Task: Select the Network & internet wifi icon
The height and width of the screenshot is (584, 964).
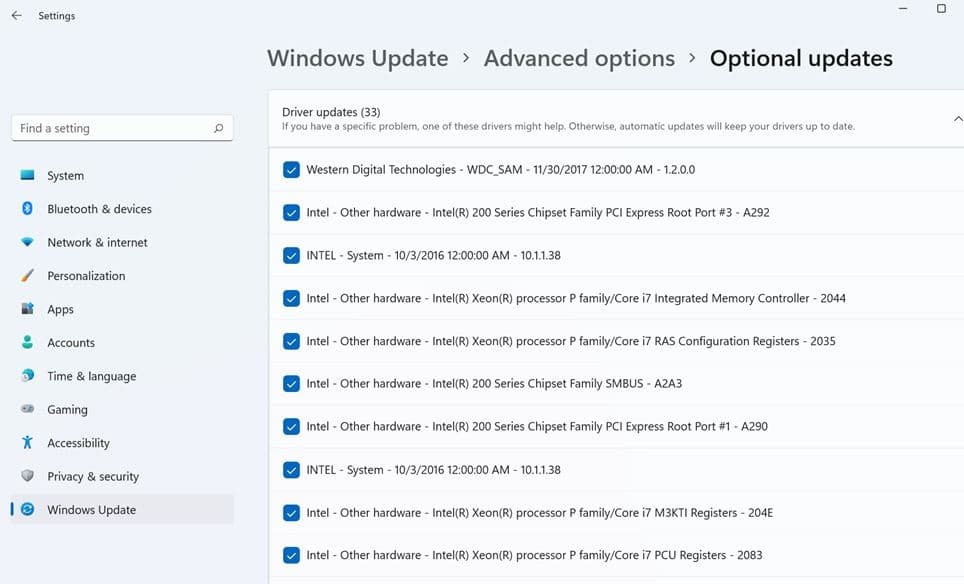Action: [28, 242]
